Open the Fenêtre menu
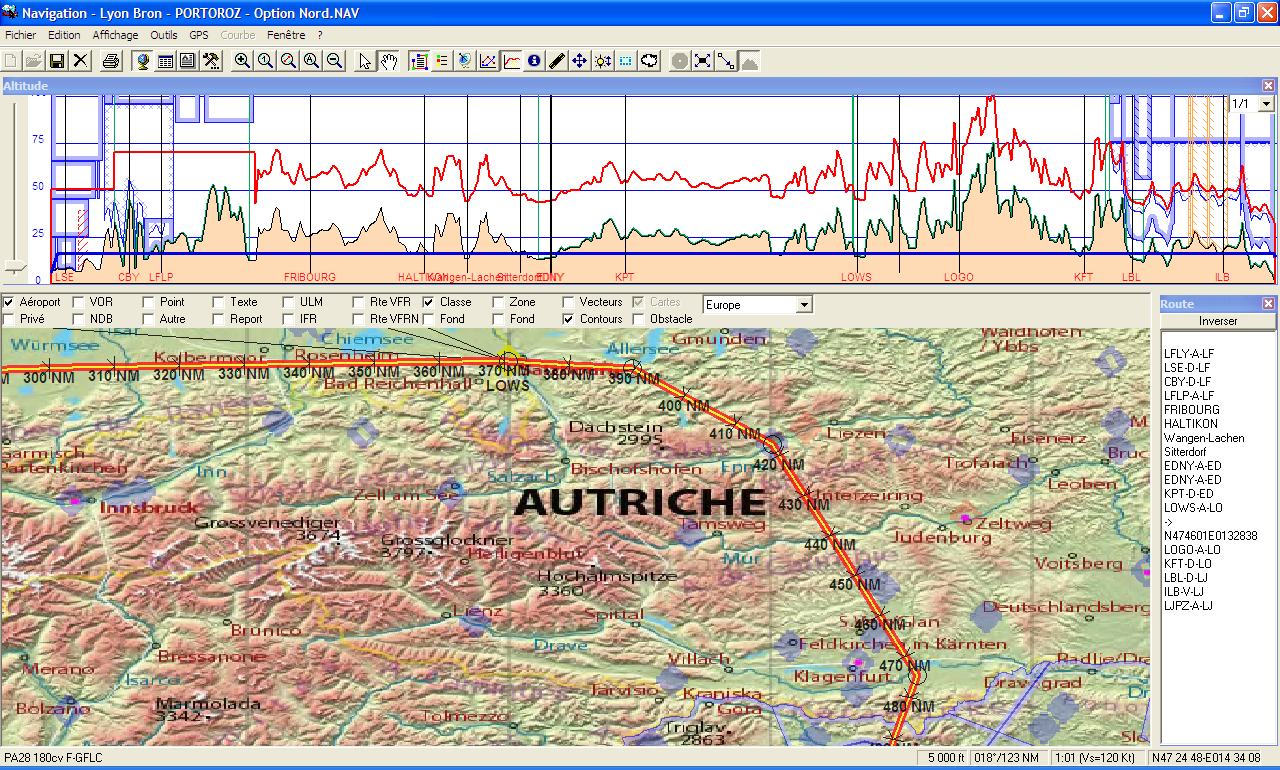1280x770 pixels. pyautogui.click(x=286, y=35)
